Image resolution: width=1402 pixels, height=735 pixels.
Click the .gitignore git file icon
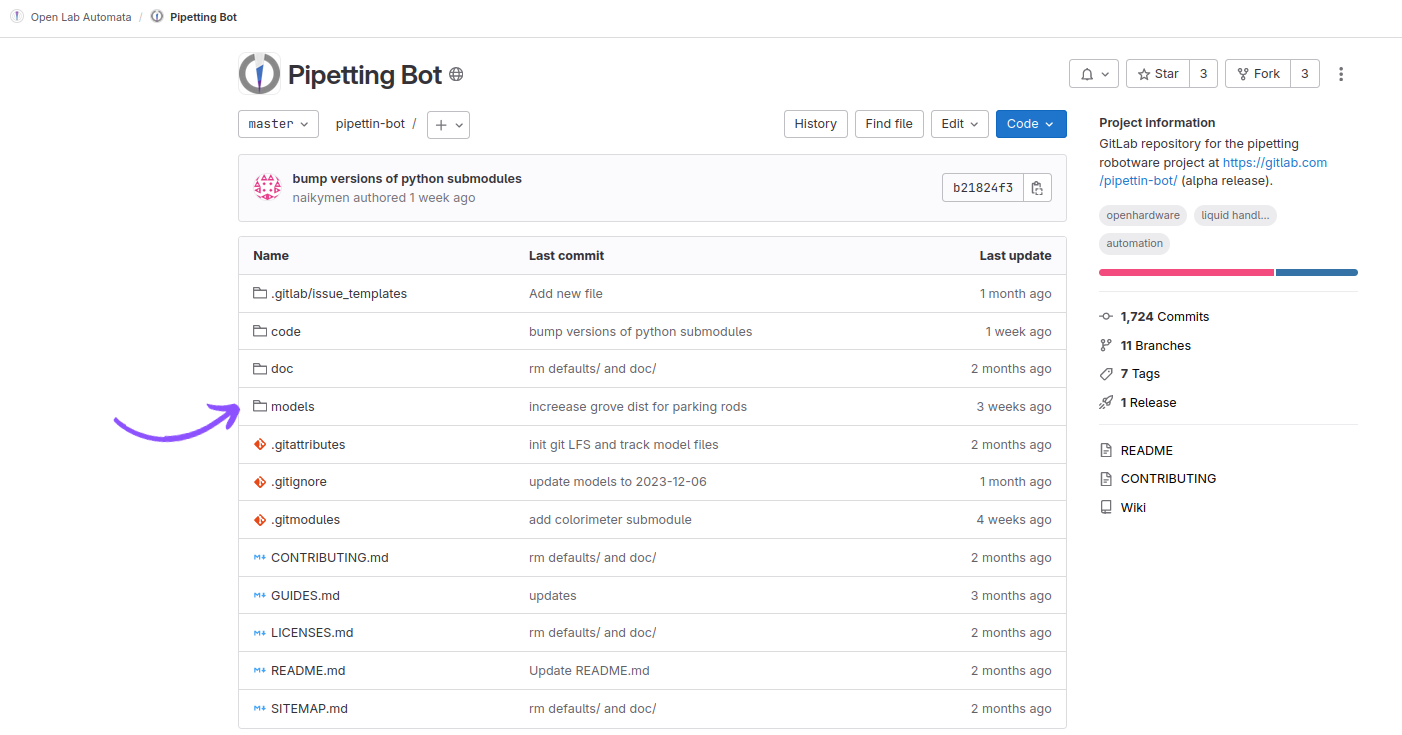click(260, 482)
